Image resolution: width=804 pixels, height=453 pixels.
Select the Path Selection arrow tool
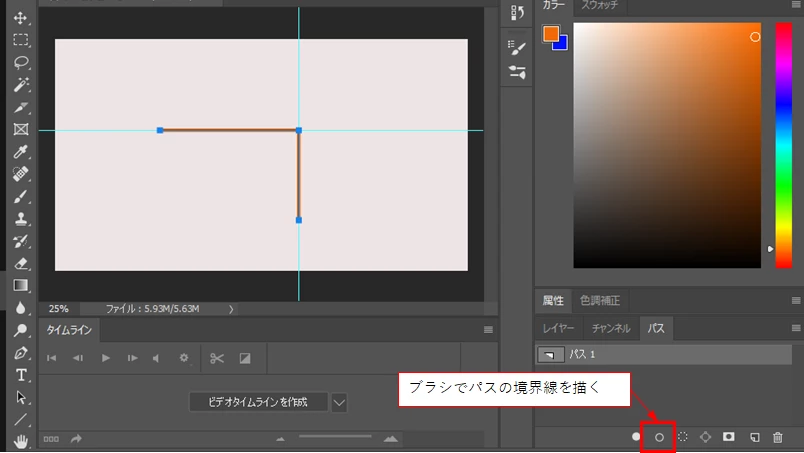point(21,398)
